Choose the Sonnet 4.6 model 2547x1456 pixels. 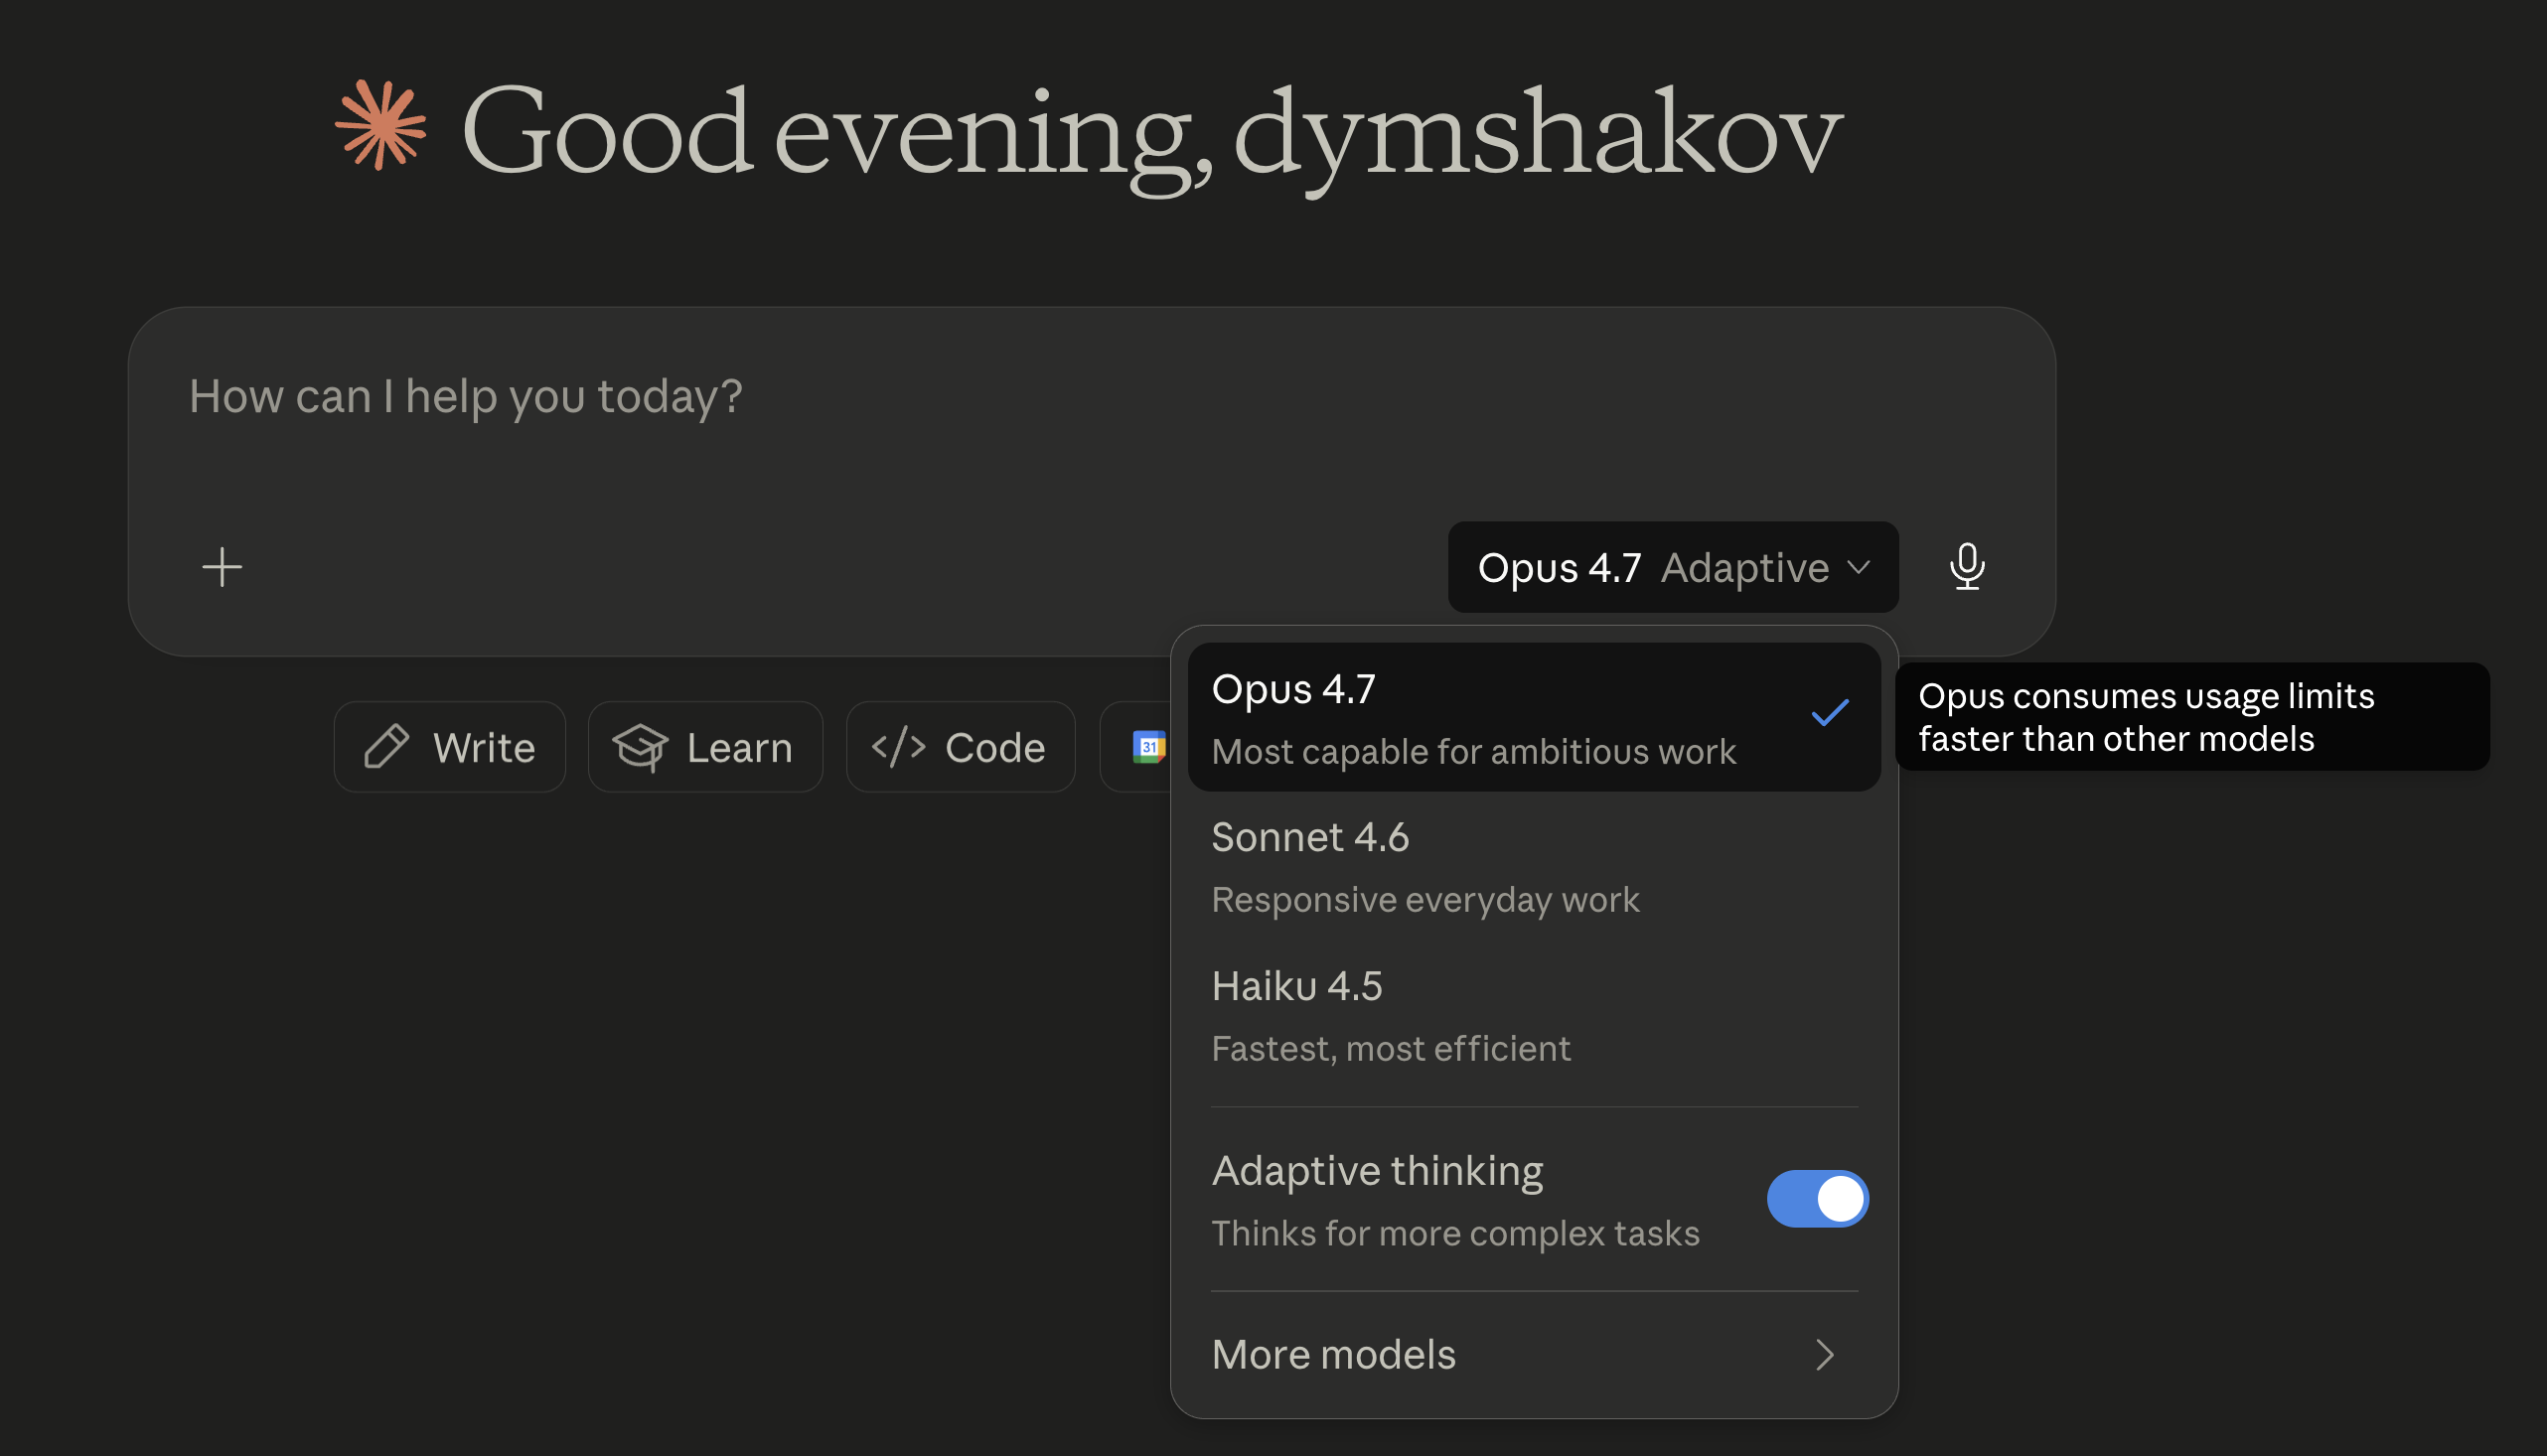tap(1534, 867)
